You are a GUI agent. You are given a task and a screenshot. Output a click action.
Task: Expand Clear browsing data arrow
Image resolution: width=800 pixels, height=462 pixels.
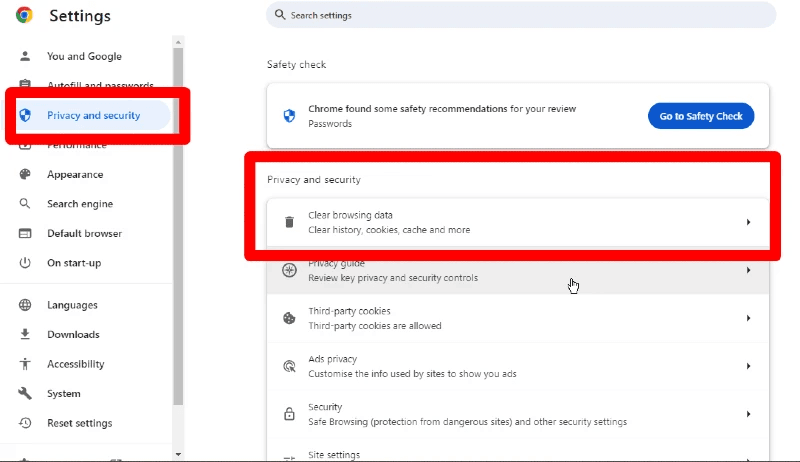[748, 222]
